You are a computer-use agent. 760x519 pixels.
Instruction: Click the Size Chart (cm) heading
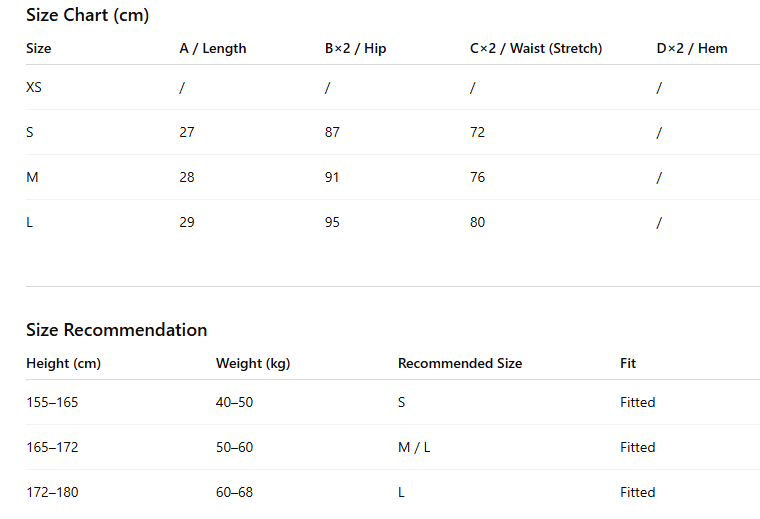87,15
